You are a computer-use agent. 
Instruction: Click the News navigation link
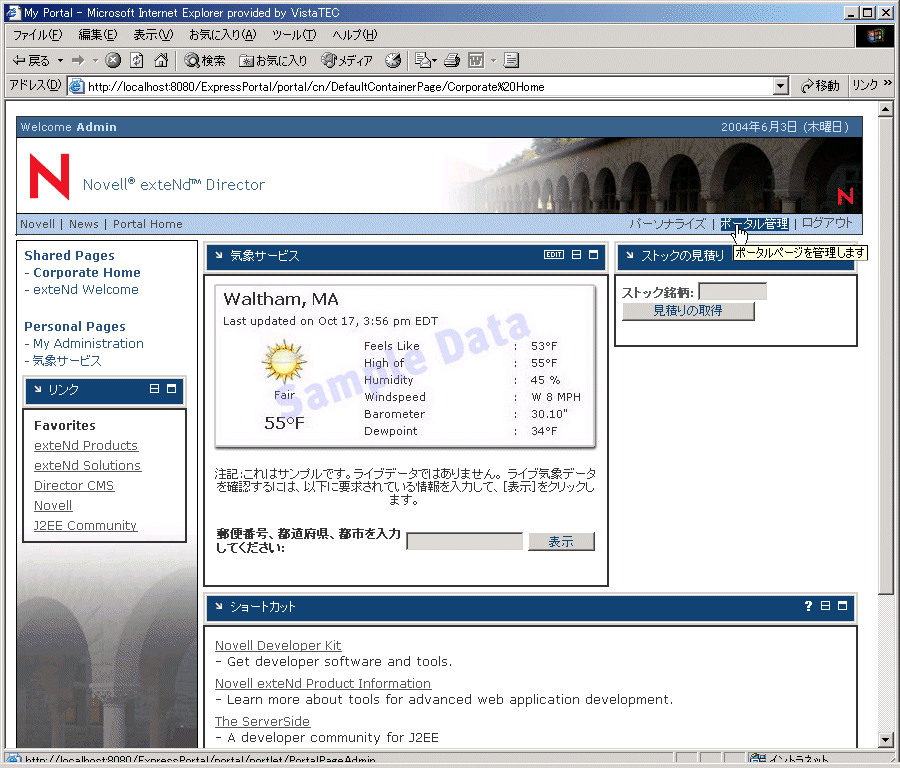click(84, 224)
